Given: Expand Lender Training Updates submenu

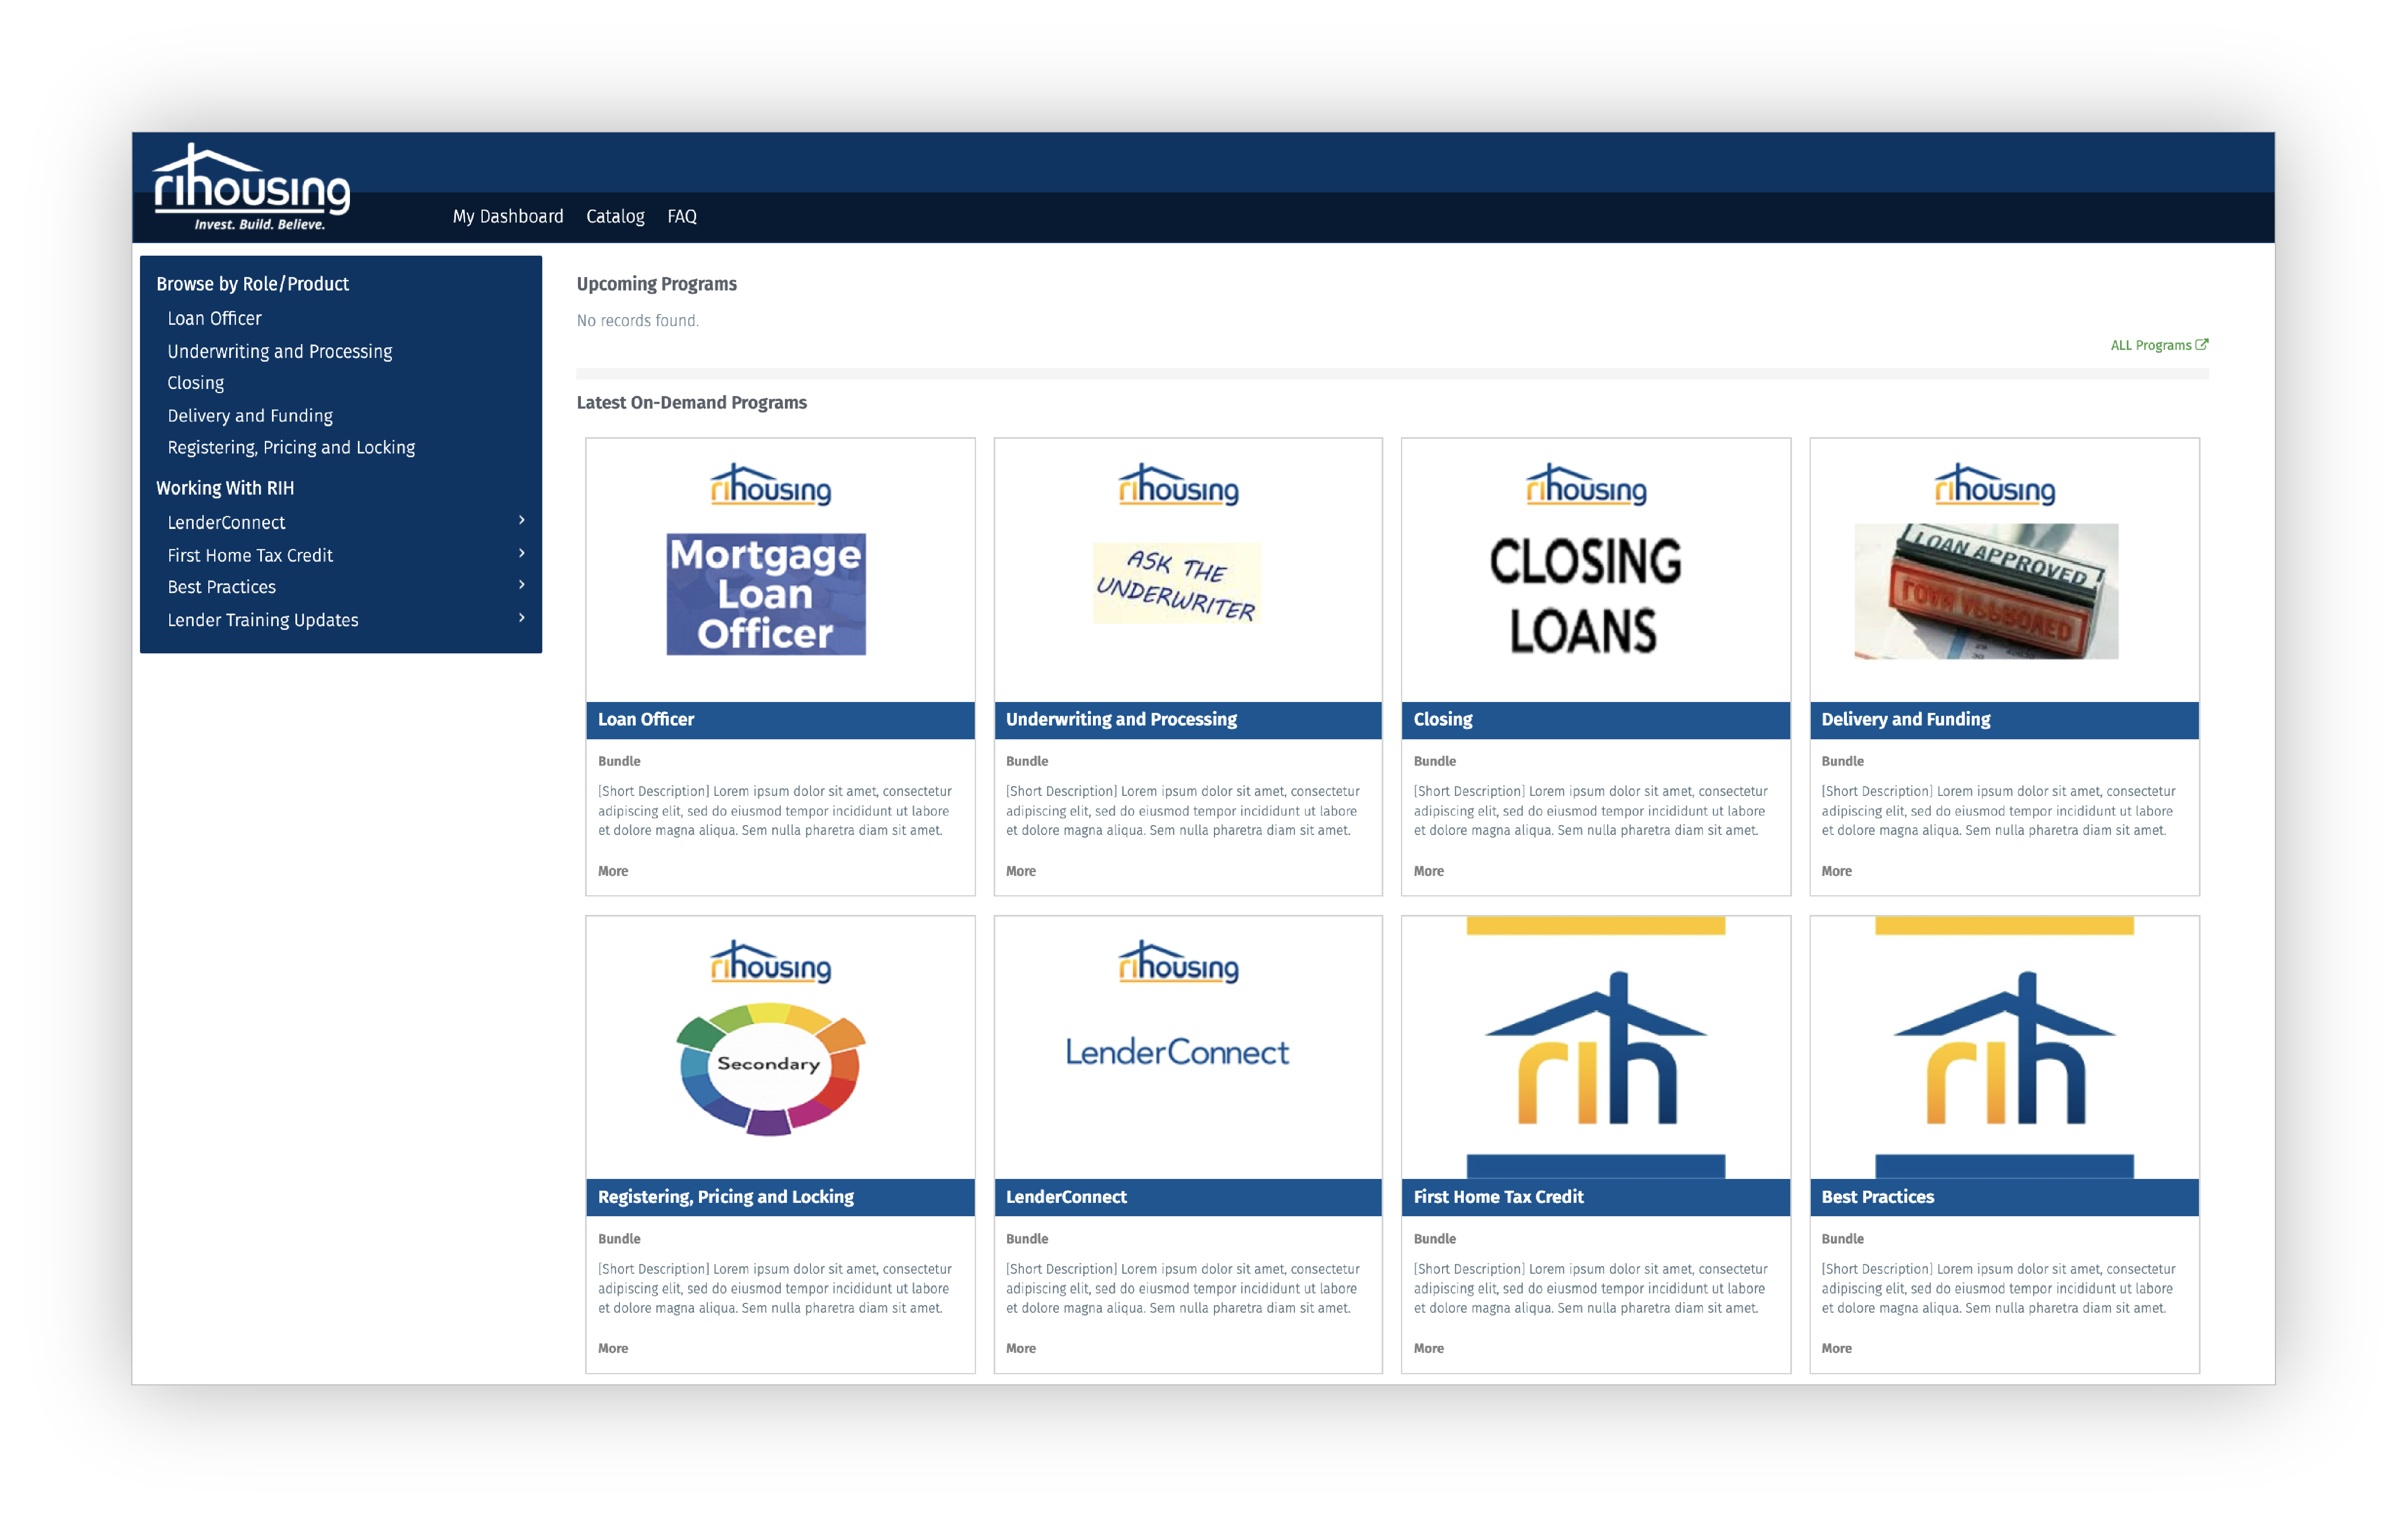Looking at the screenshot, I should [x=523, y=619].
